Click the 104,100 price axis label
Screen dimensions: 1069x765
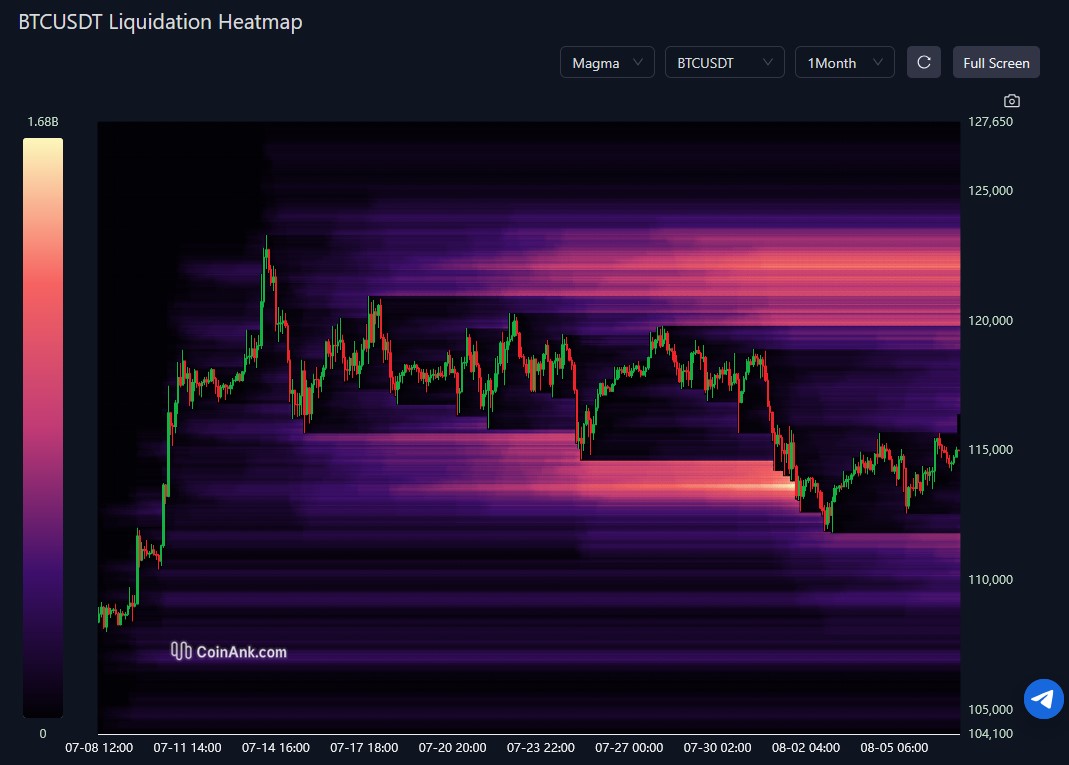point(991,734)
